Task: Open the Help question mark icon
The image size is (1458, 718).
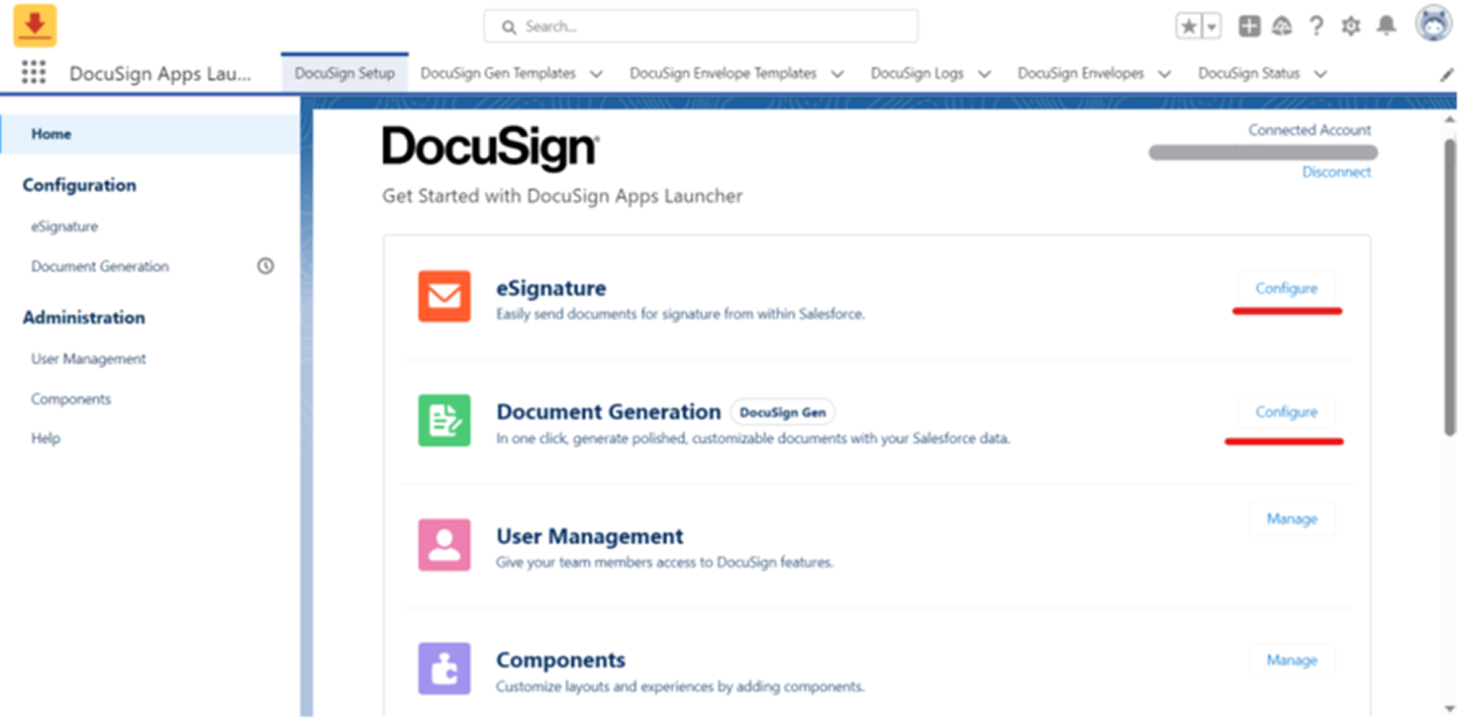Action: [1317, 27]
